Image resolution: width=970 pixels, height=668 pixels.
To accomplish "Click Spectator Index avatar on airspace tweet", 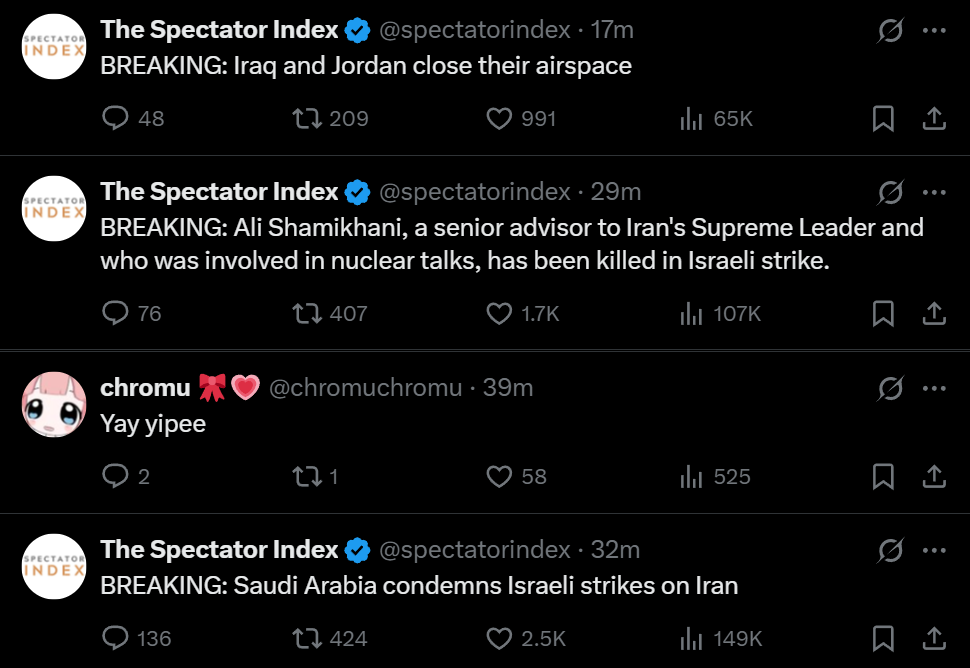I will click(x=55, y=46).
